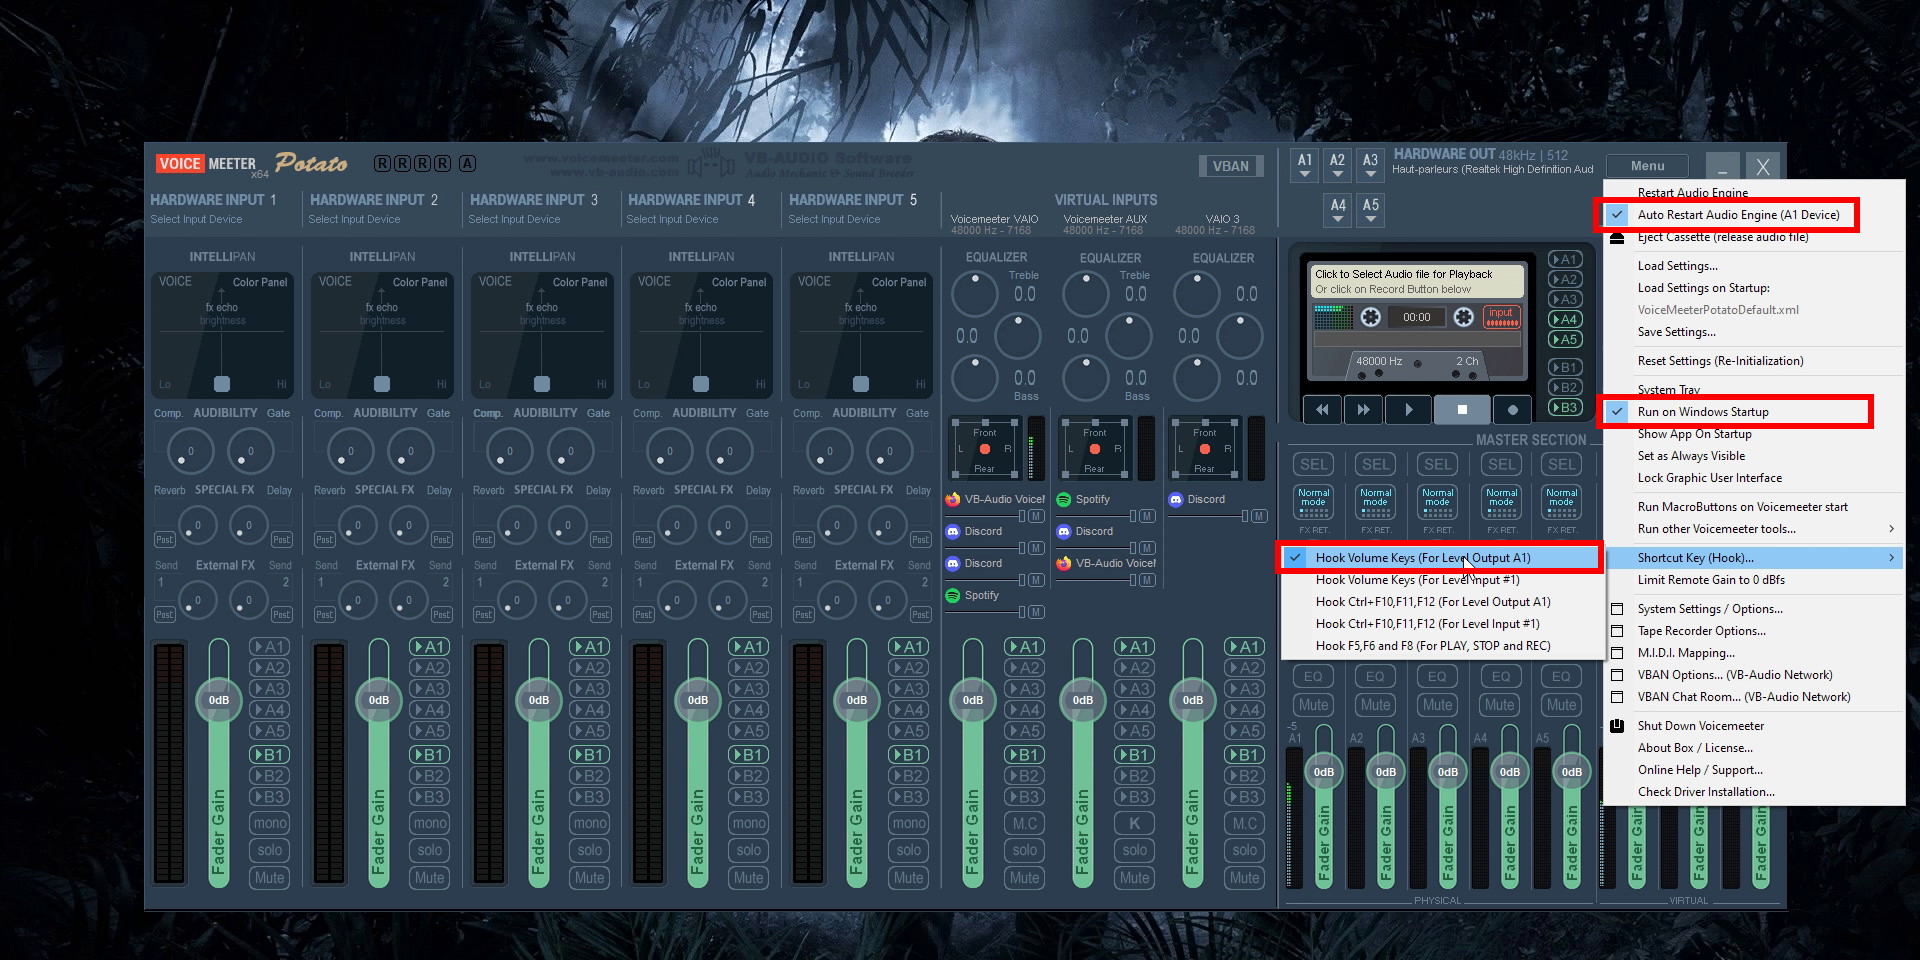Select input device for Hardware Input 1

tap(196, 219)
